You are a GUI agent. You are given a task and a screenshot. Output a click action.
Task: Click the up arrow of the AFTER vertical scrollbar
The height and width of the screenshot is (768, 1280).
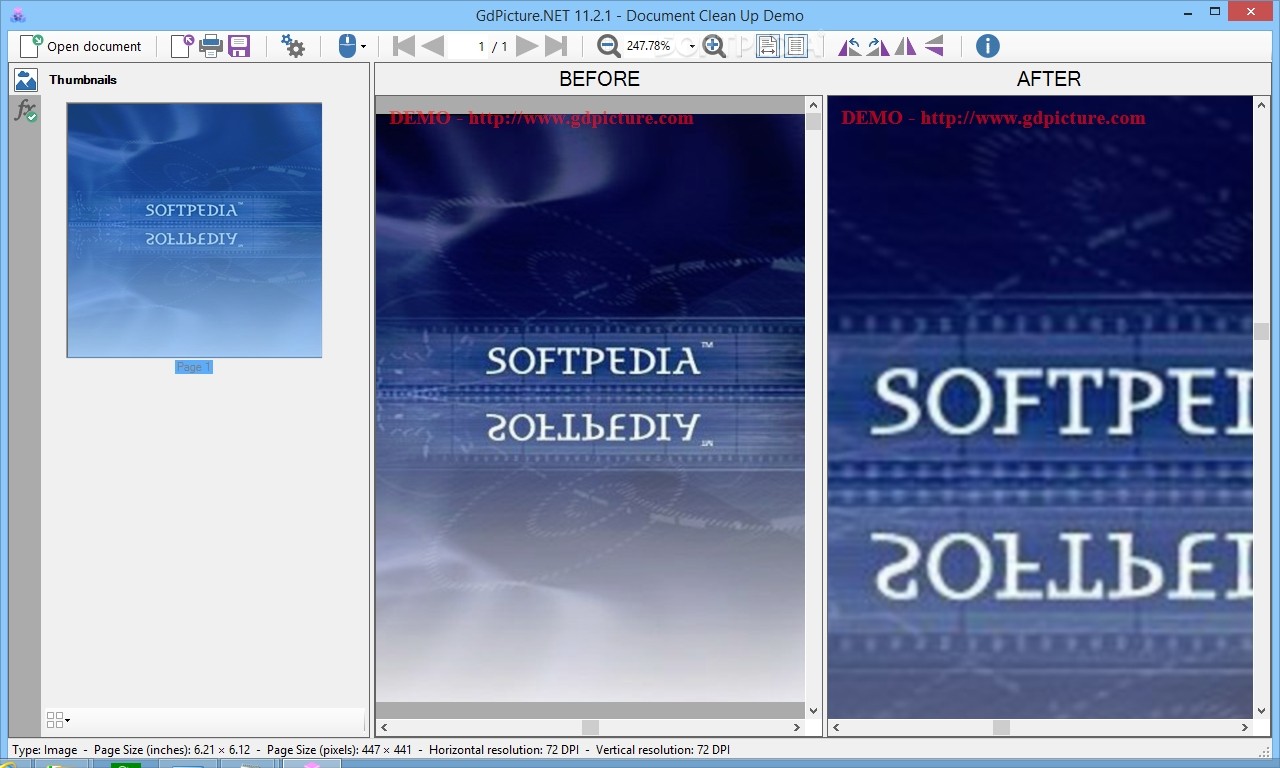click(x=1261, y=104)
